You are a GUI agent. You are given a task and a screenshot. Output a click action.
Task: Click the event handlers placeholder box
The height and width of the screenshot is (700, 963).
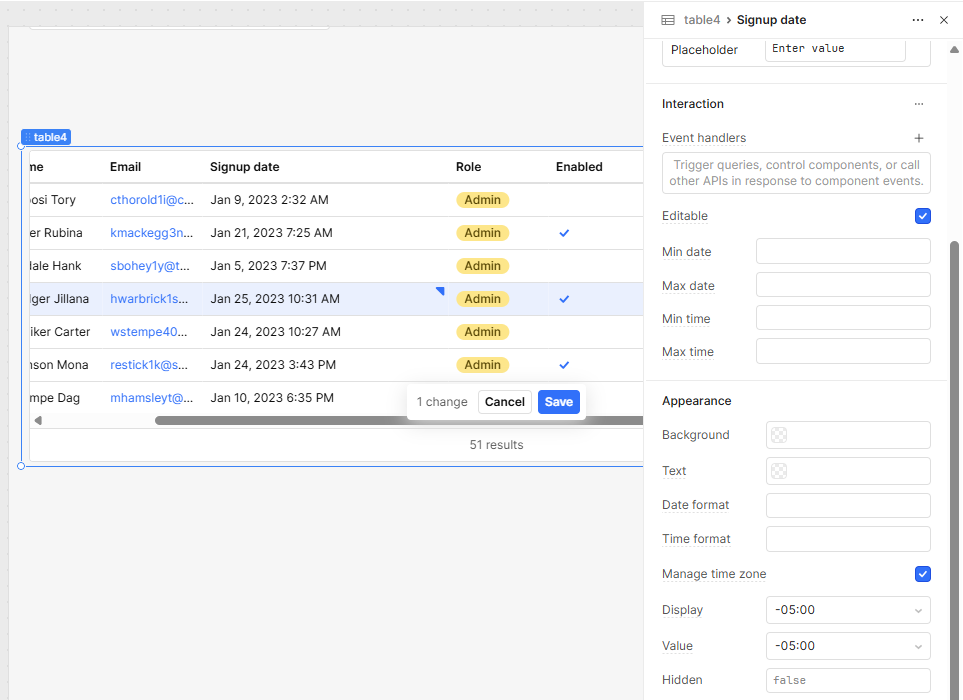click(796, 173)
